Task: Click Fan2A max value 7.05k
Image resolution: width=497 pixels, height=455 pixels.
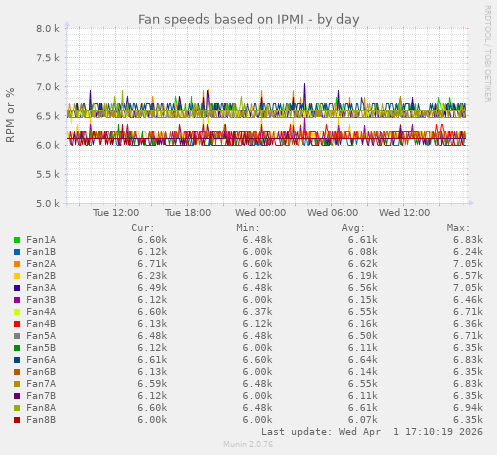Action: 468,264
